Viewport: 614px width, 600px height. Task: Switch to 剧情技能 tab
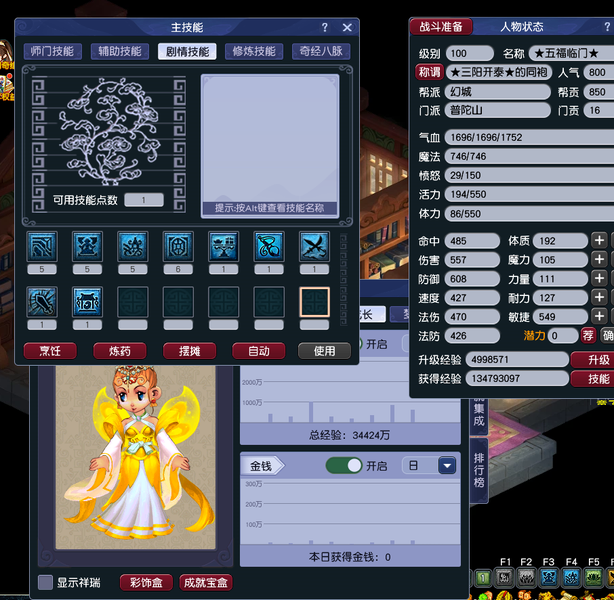pos(187,51)
